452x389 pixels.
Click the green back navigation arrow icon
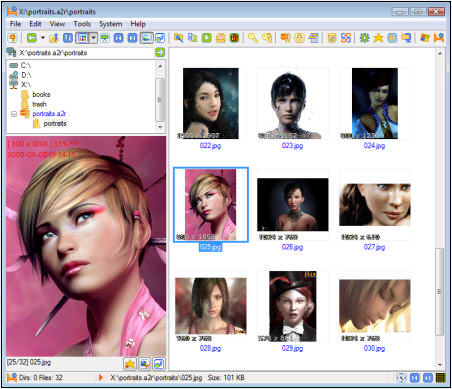pyautogui.click(x=32, y=38)
